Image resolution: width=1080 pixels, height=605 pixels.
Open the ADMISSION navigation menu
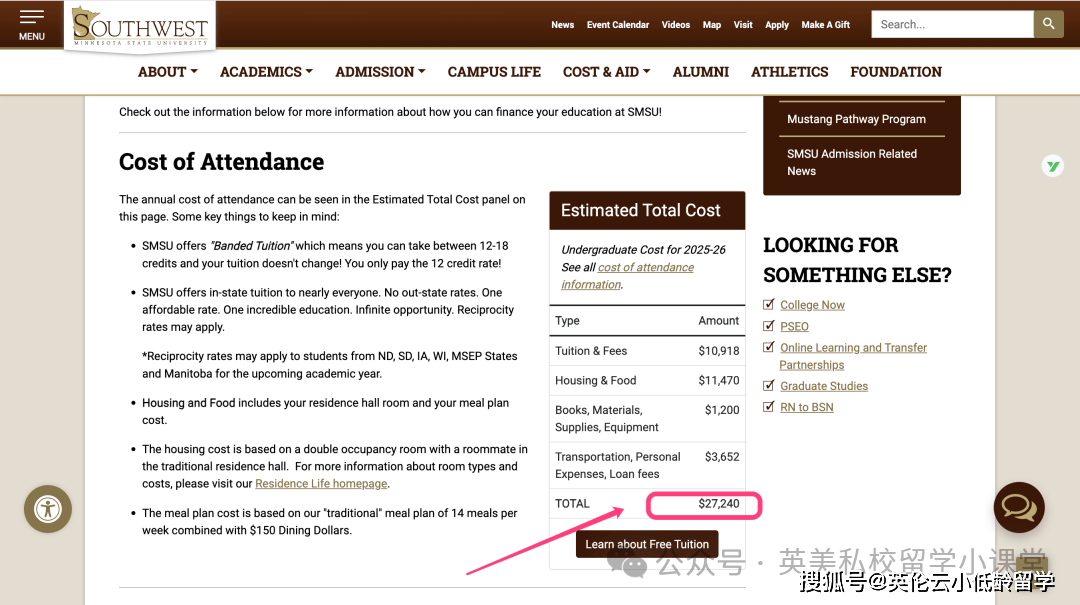pos(380,72)
